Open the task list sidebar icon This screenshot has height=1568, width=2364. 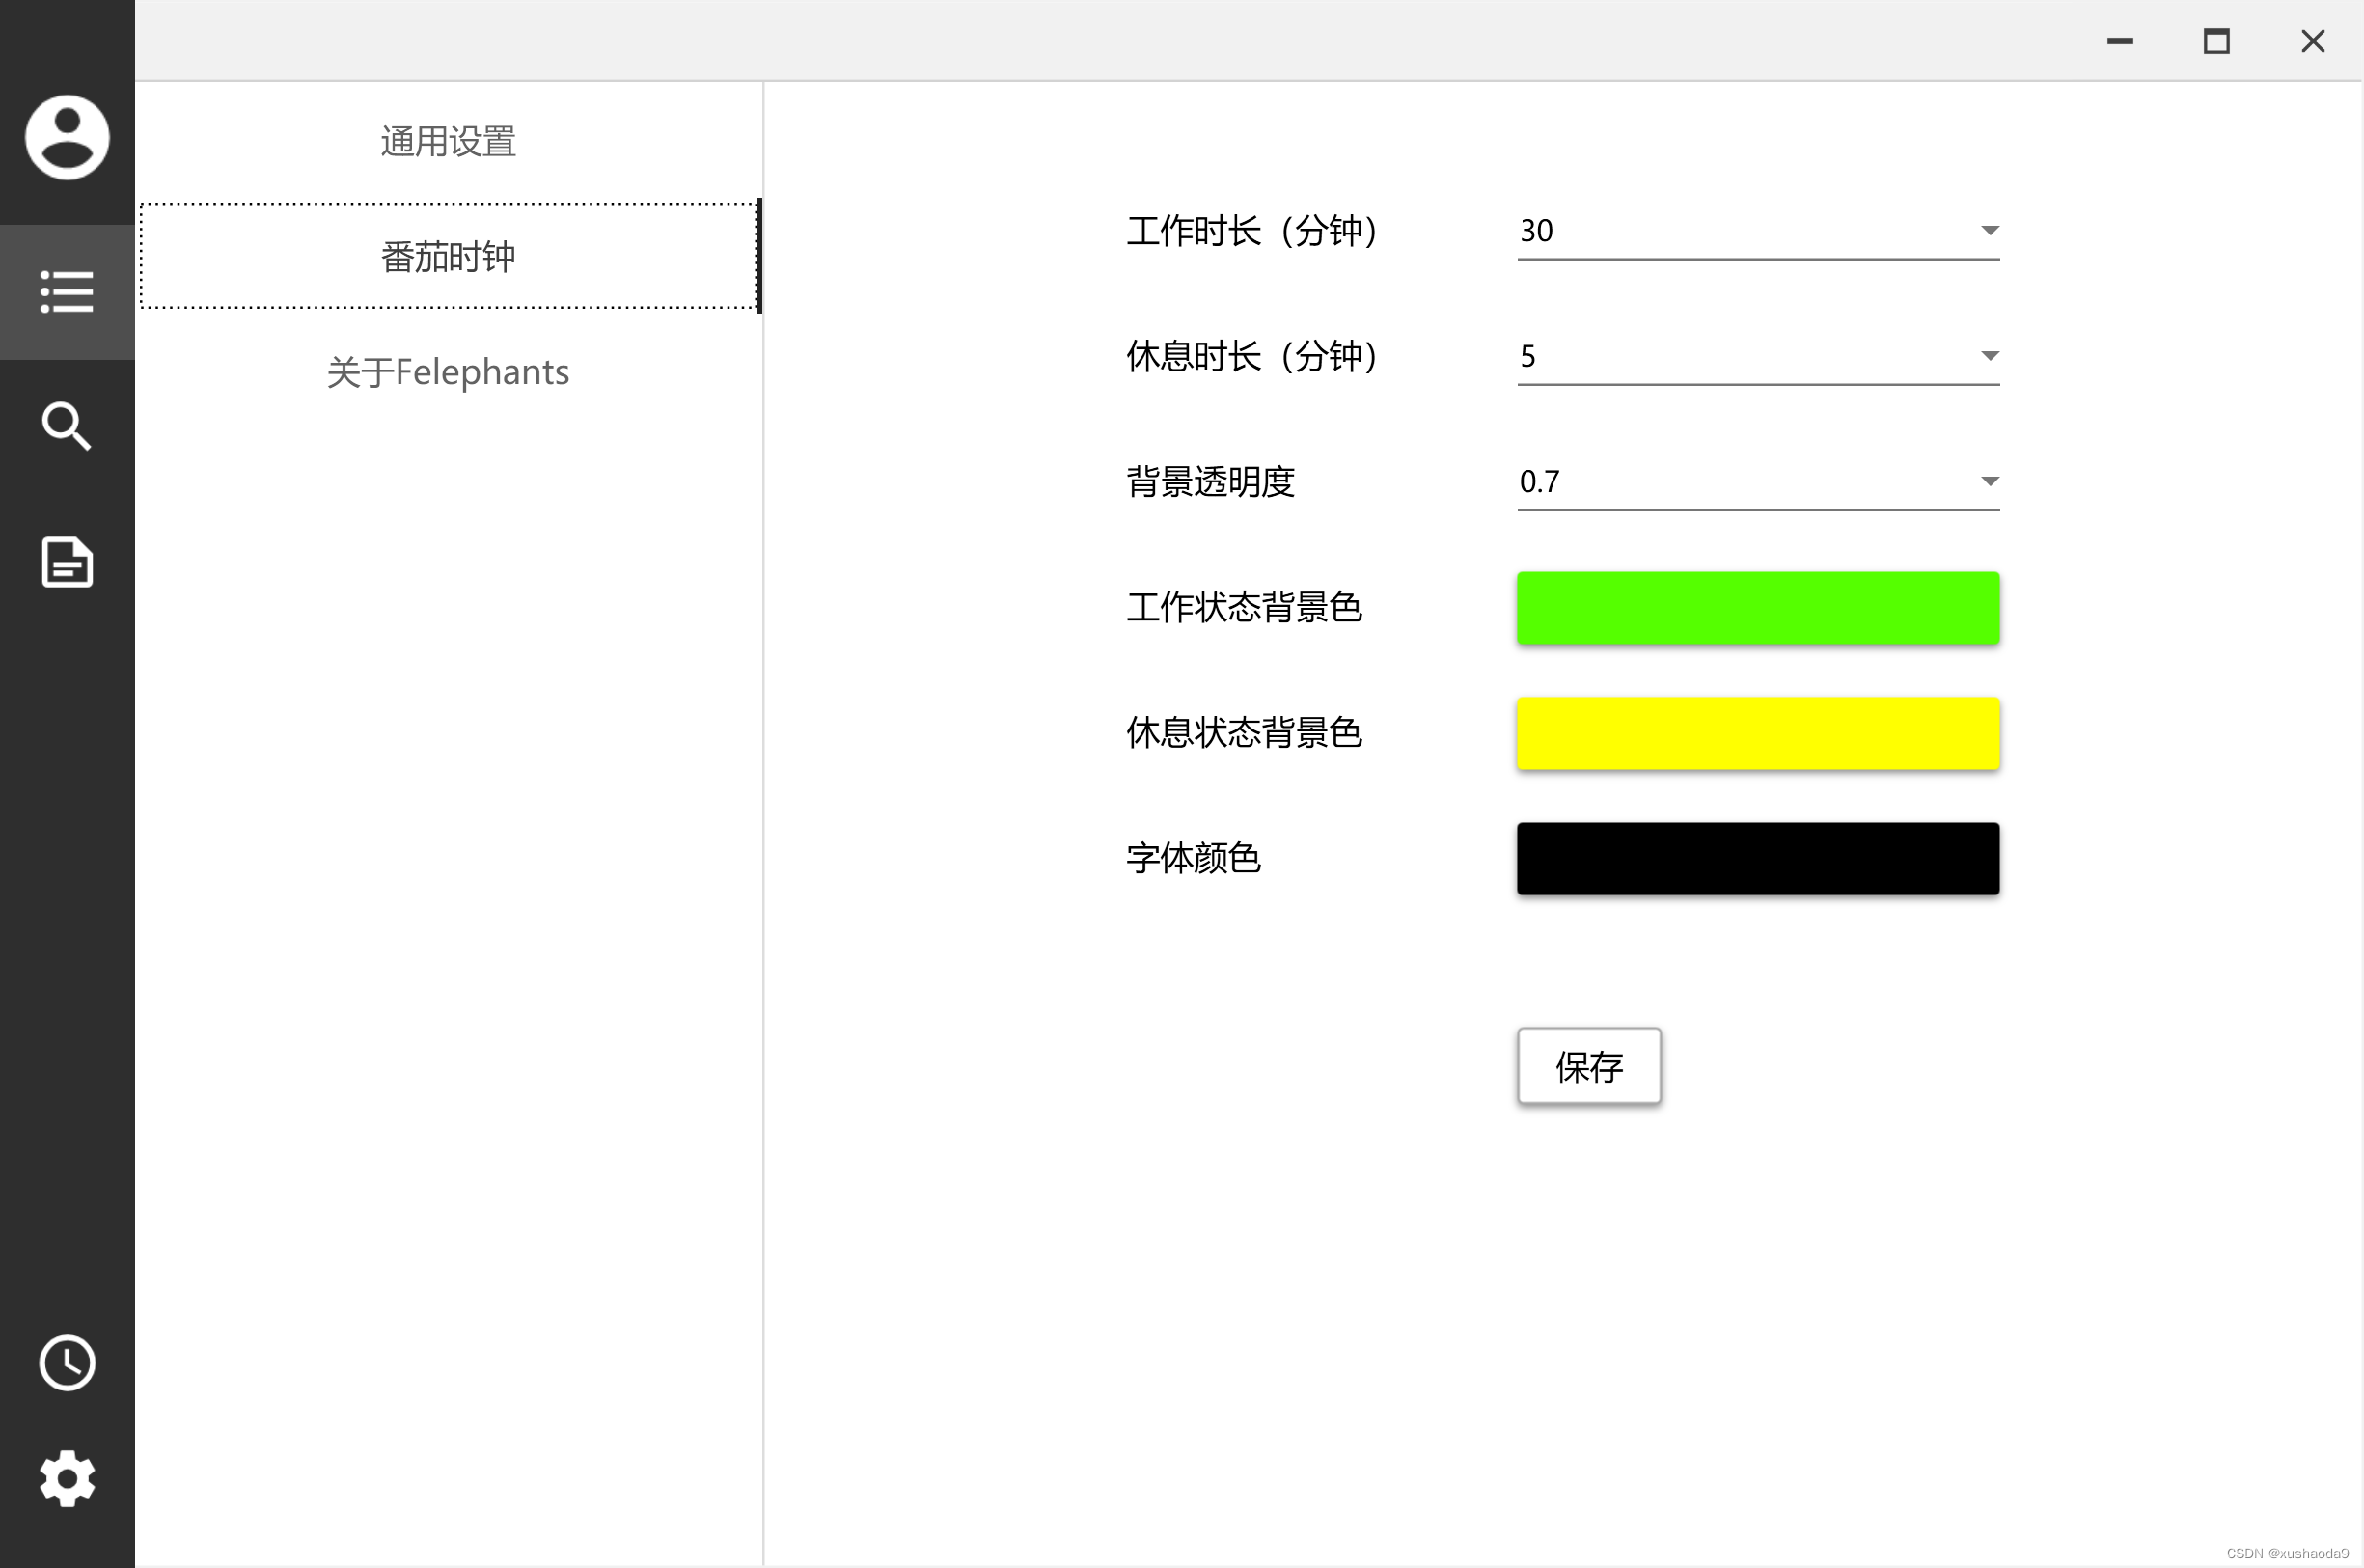coord(67,292)
